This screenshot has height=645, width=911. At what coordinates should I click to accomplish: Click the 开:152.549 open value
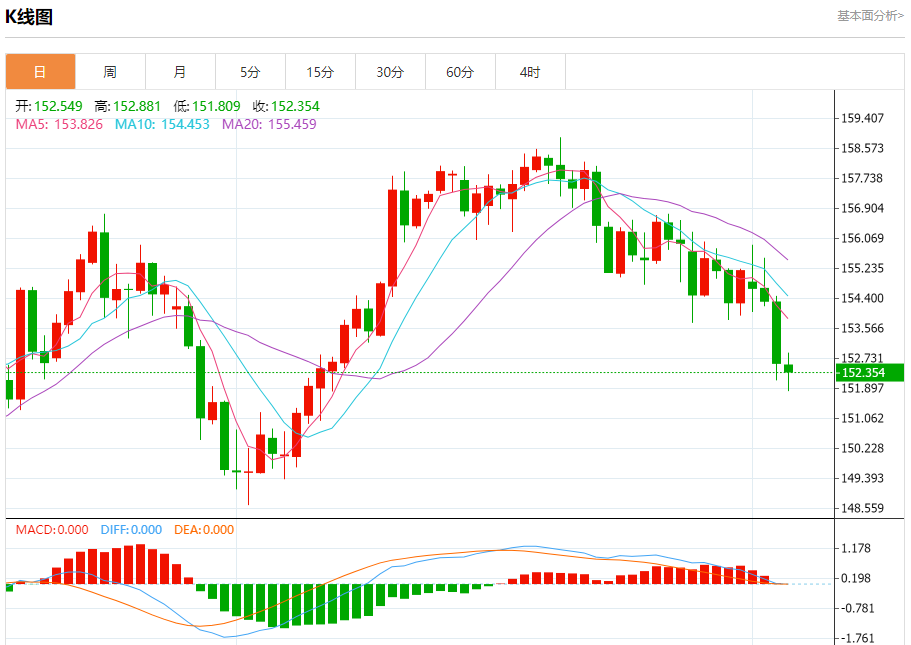pyautogui.click(x=49, y=106)
